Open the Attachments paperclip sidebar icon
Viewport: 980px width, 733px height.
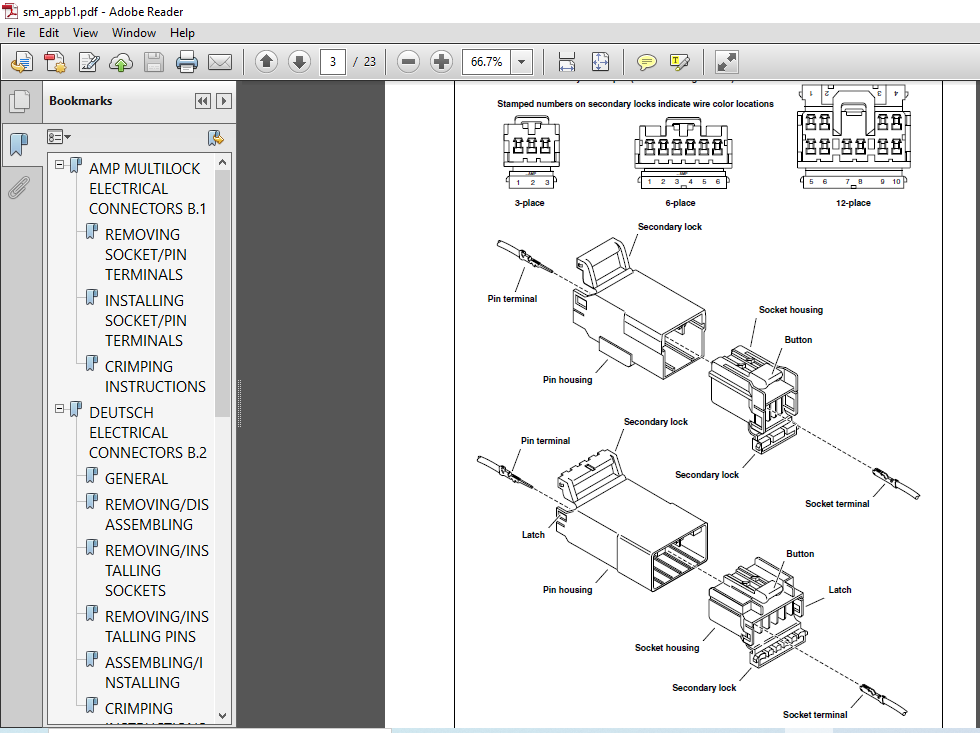click(19, 187)
